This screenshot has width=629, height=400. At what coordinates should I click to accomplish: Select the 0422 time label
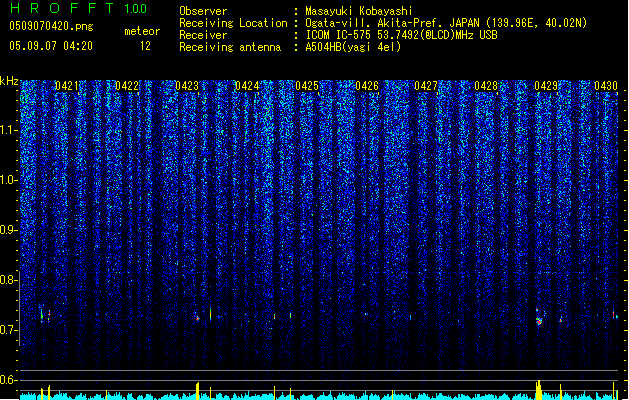coord(127,86)
